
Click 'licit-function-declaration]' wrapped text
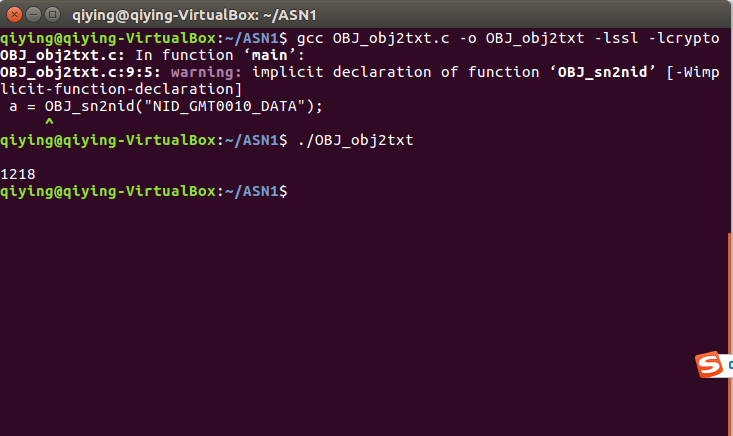121,89
